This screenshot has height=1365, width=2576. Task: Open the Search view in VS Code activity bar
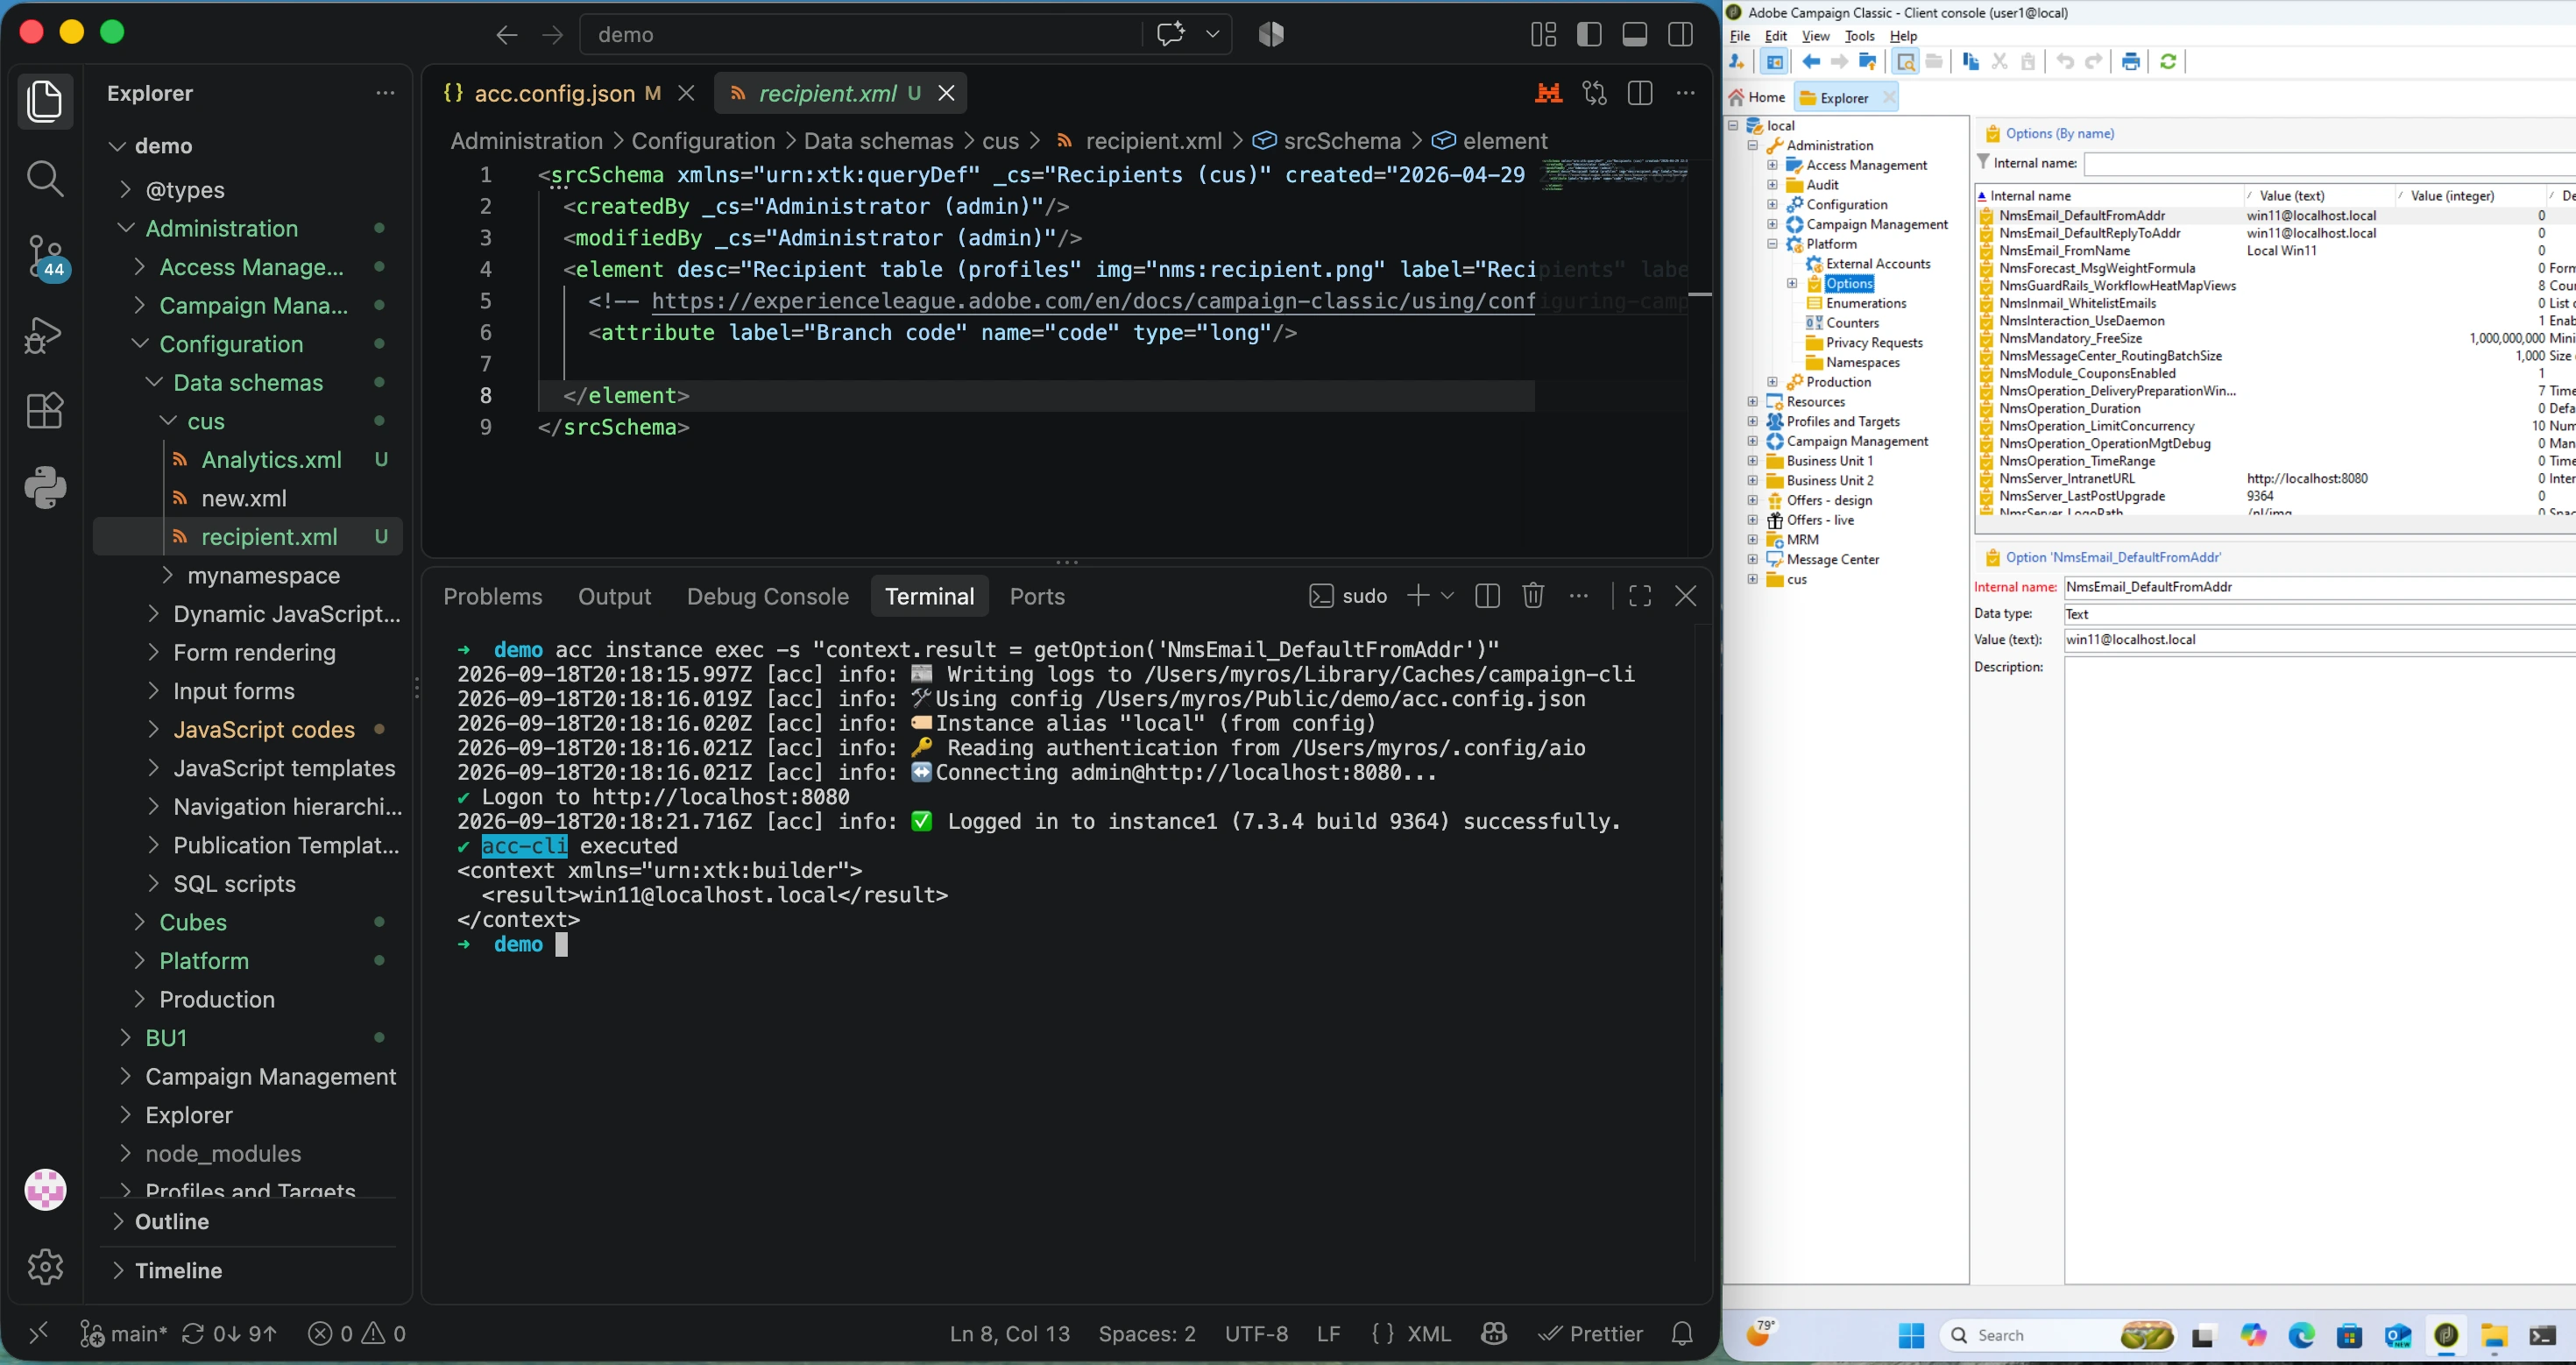[x=45, y=179]
